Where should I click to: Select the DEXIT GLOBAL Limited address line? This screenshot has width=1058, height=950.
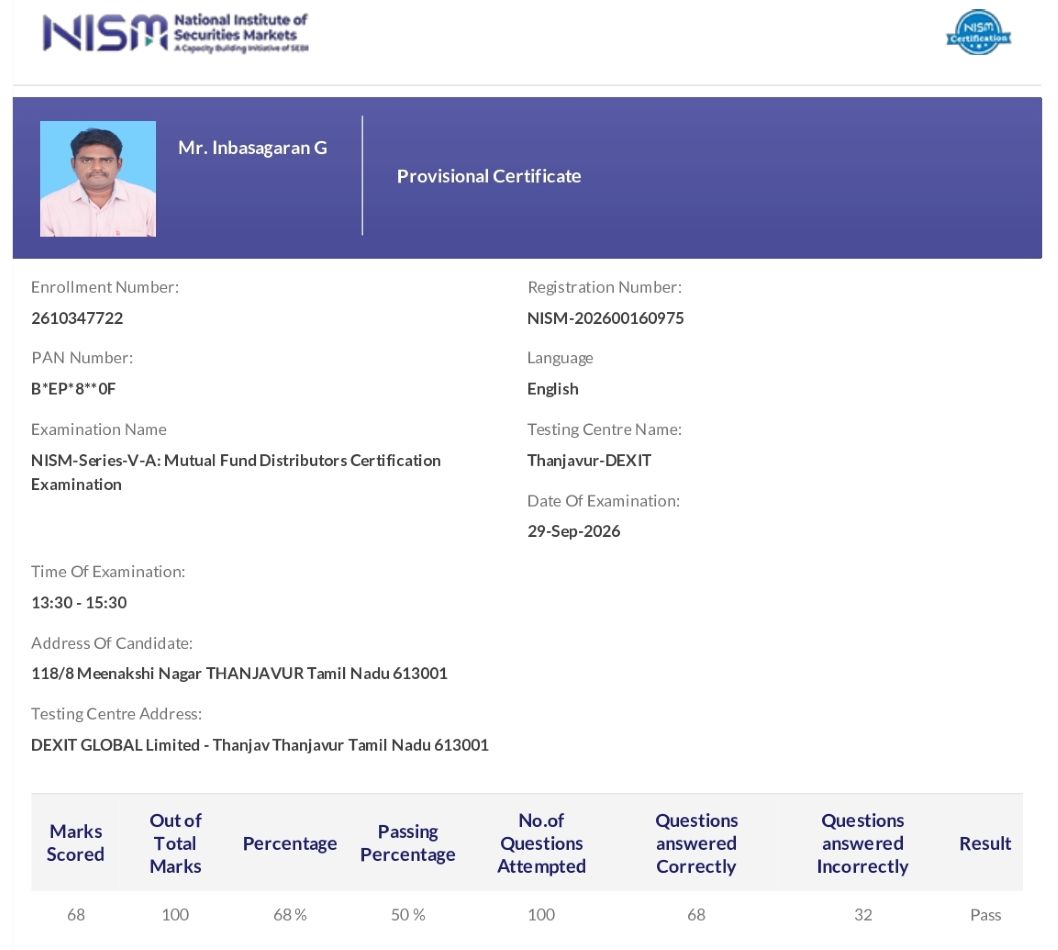(260, 745)
